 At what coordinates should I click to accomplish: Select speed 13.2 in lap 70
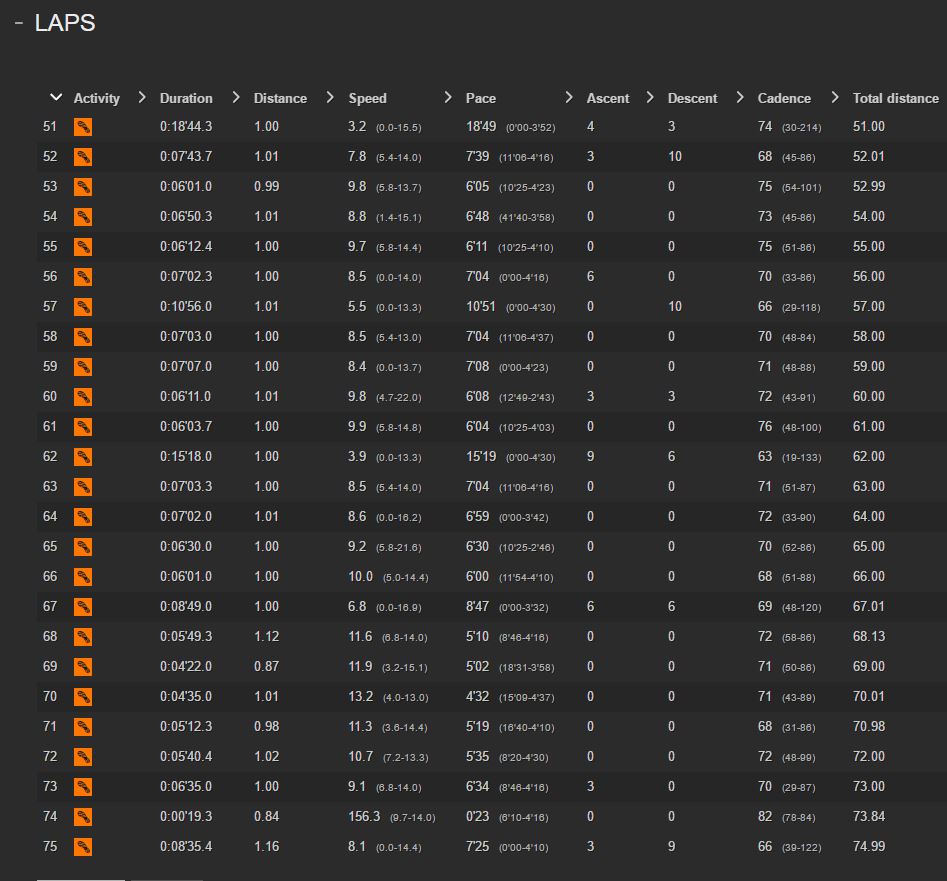point(361,697)
